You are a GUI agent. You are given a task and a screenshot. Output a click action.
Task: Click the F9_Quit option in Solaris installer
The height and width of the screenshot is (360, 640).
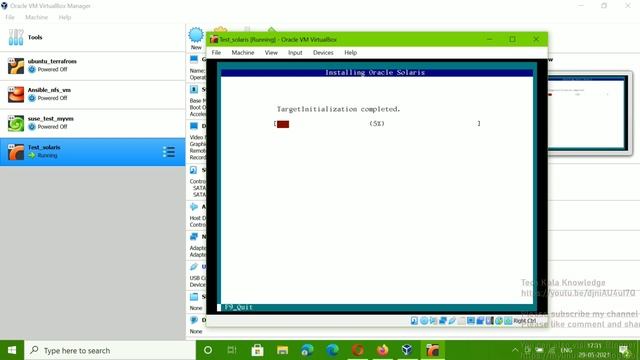(x=238, y=307)
